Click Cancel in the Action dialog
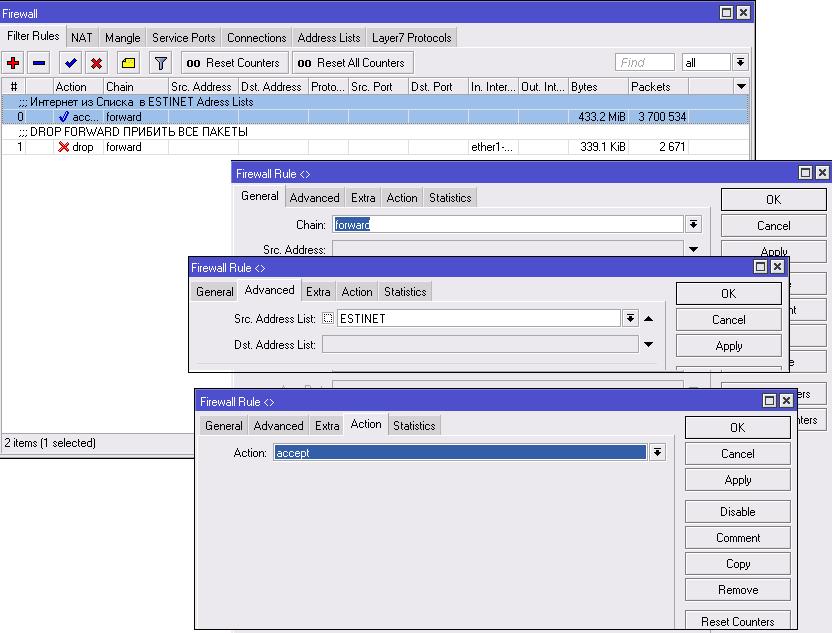840x633 pixels. (x=738, y=454)
